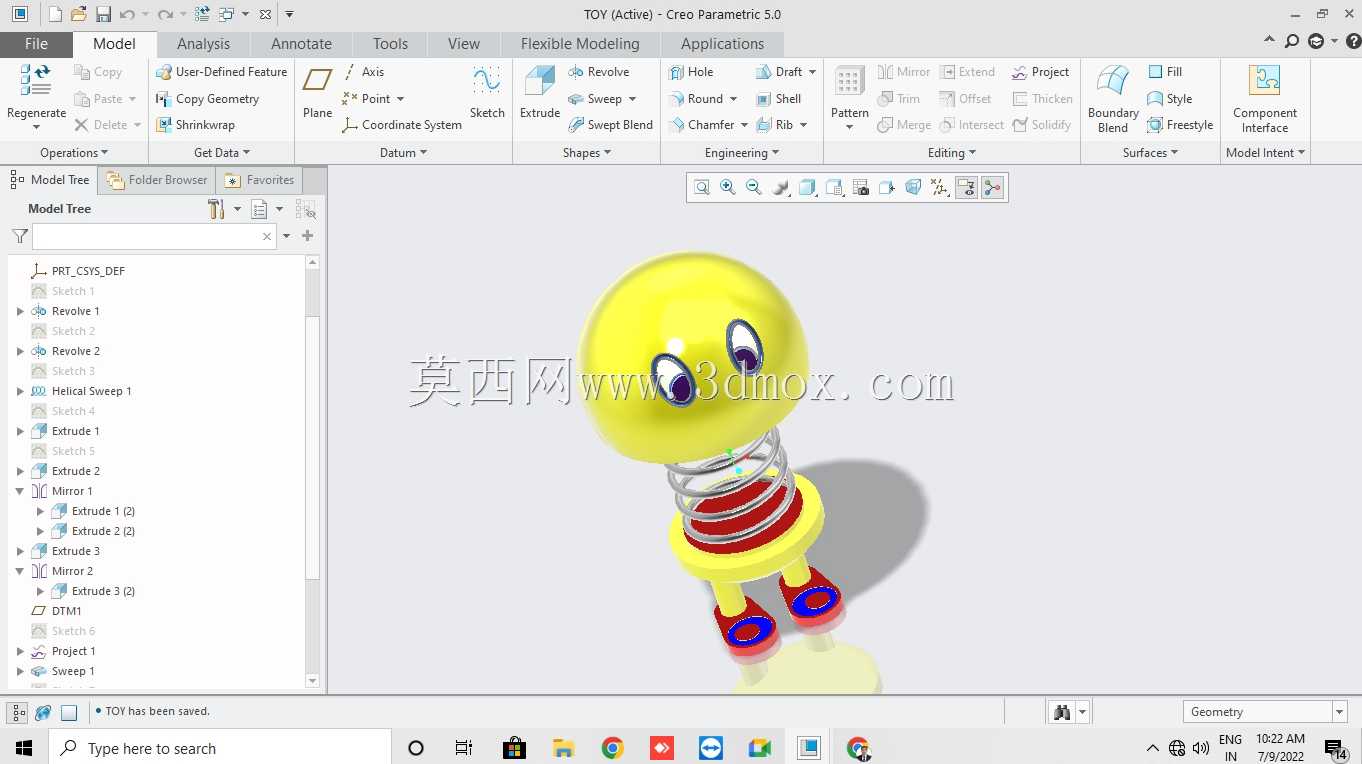
Task: Toggle annotation display in graphics toolbar
Action: coord(966,187)
